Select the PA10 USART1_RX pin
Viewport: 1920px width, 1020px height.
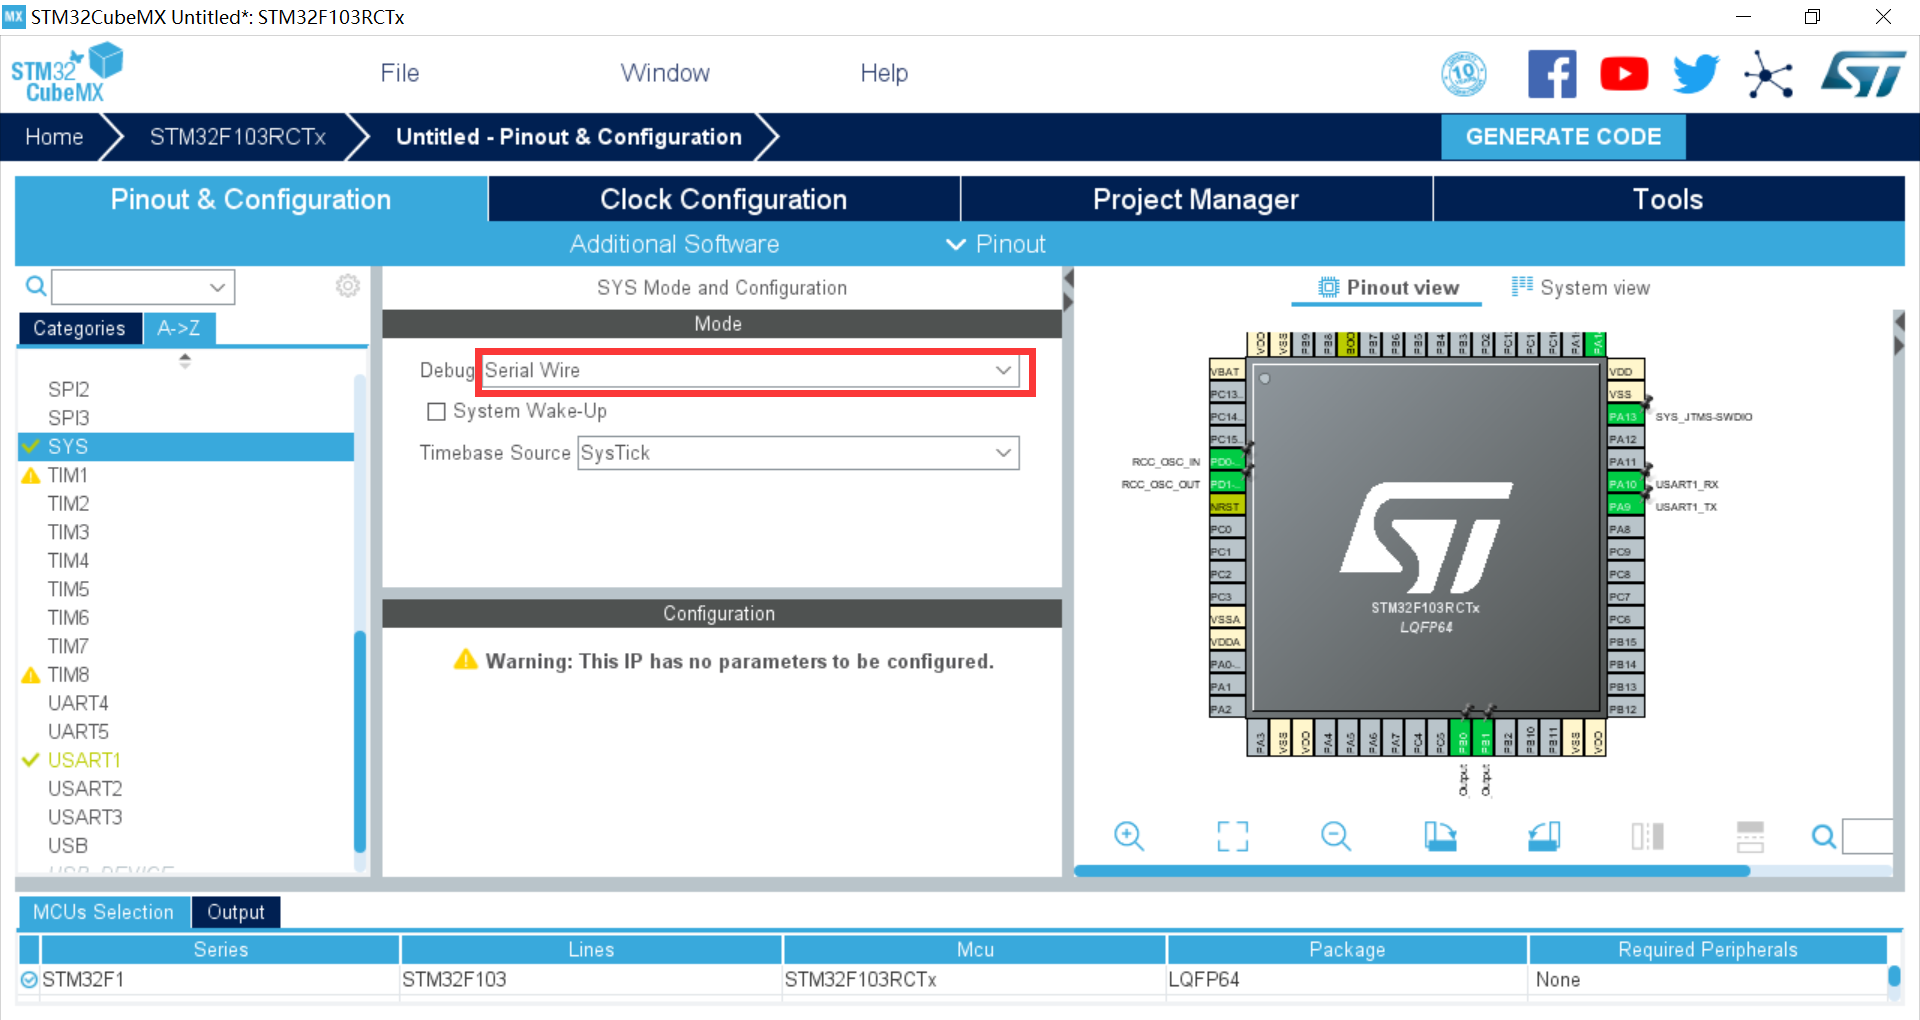[x=1623, y=484]
